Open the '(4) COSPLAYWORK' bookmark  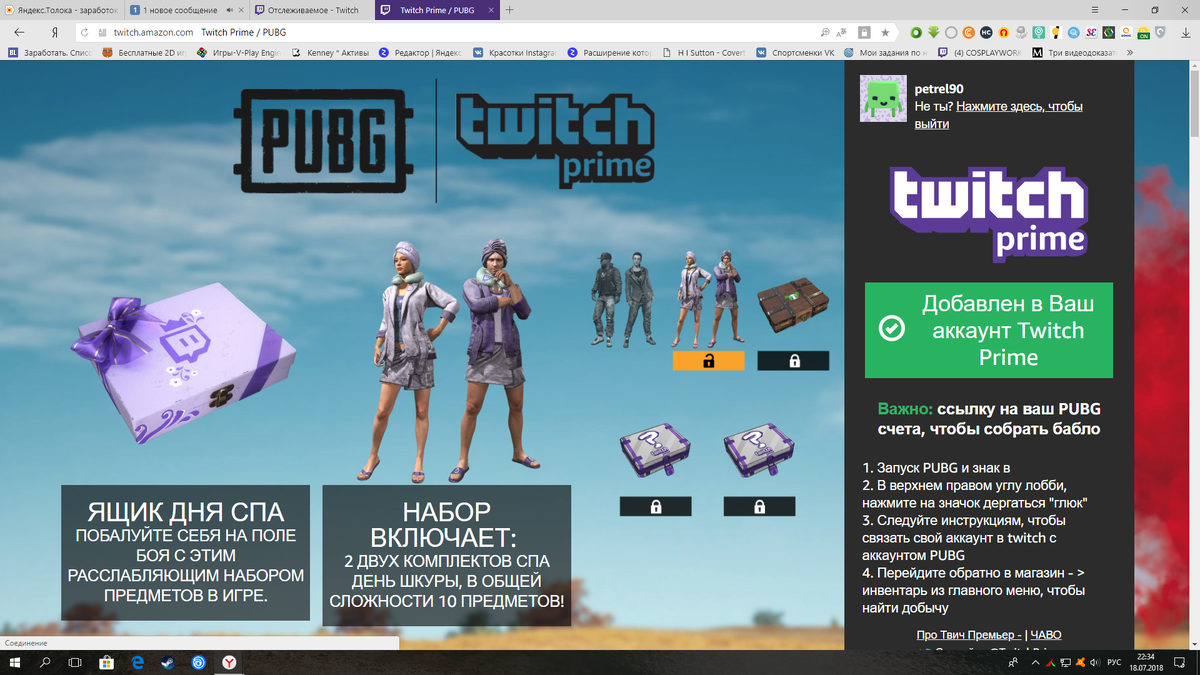(x=980, y=52)
